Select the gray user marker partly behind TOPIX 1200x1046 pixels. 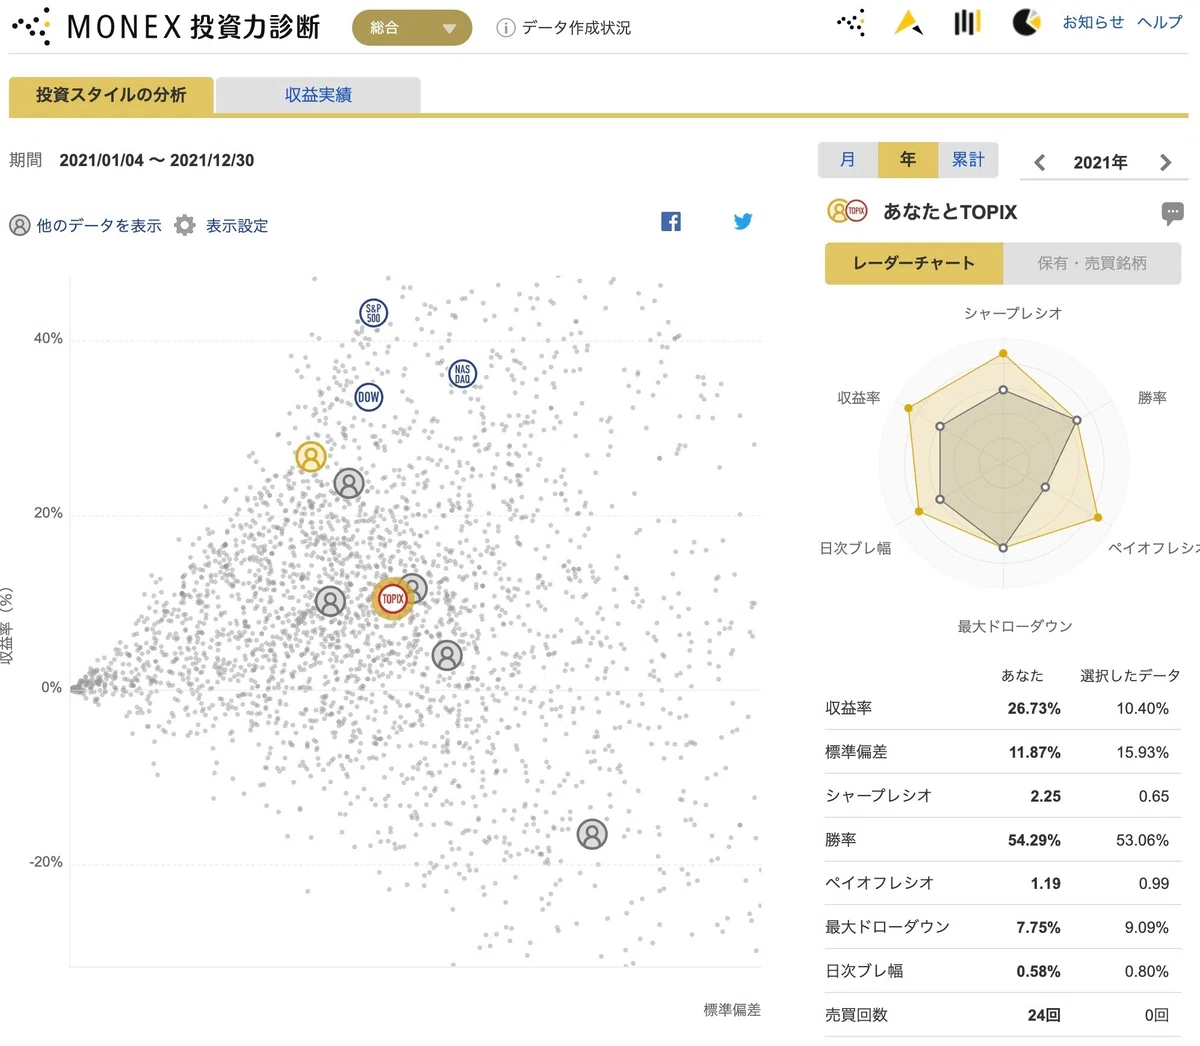(x=414, y=588)
